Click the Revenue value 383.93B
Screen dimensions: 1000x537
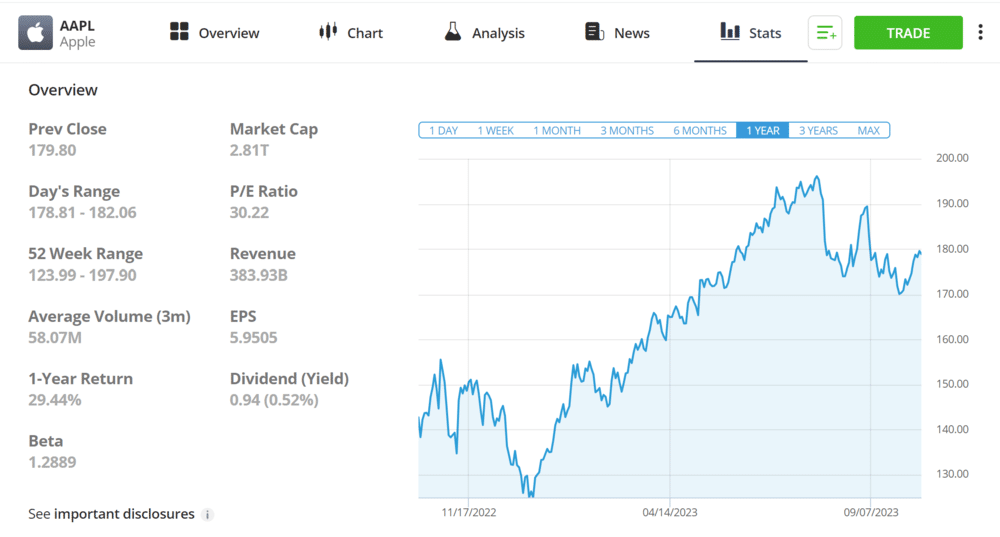click(259, 276)
